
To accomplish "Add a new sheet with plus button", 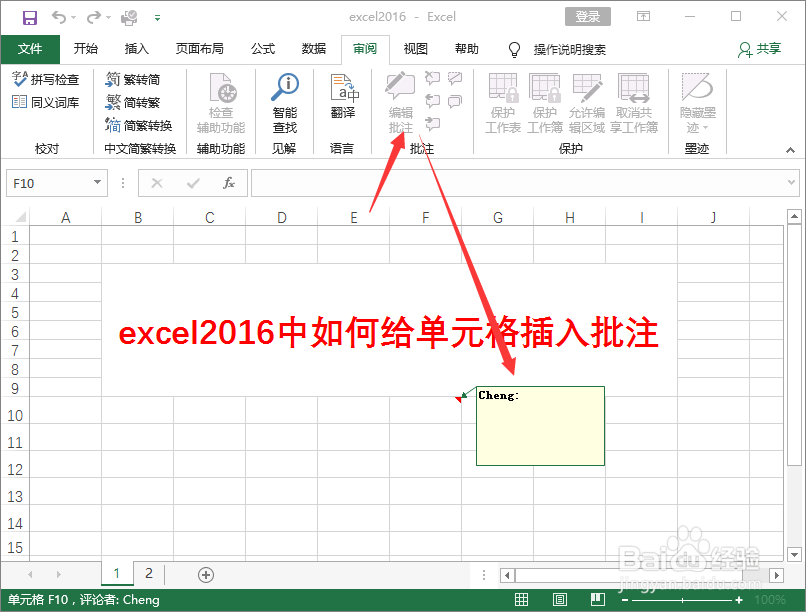I will 206,574.
